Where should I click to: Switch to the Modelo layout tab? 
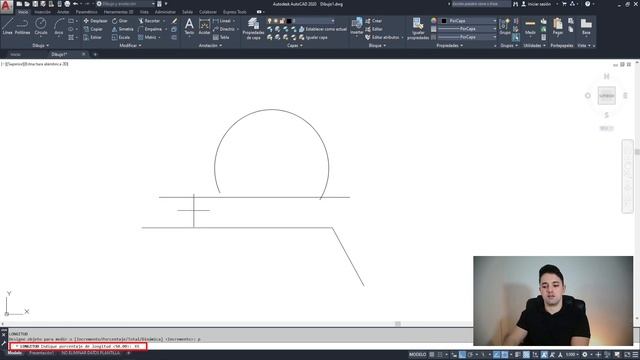tap(15, 353)
